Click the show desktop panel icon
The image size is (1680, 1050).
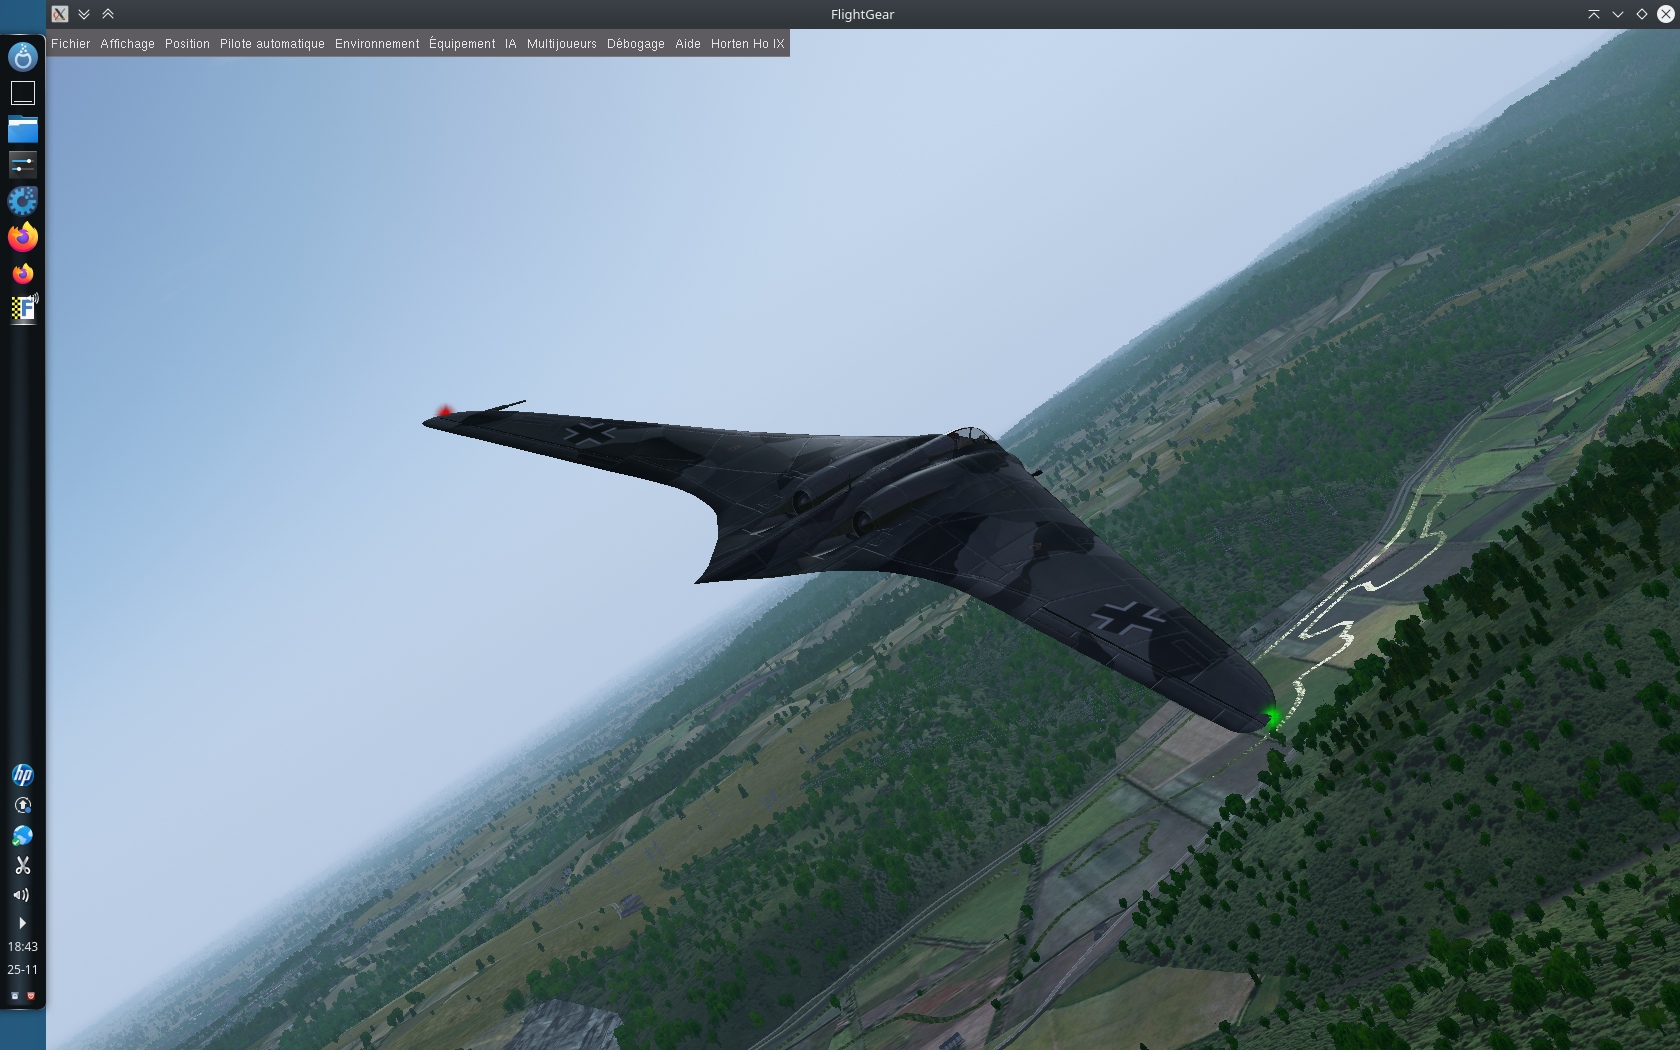[x=23, y=93]
